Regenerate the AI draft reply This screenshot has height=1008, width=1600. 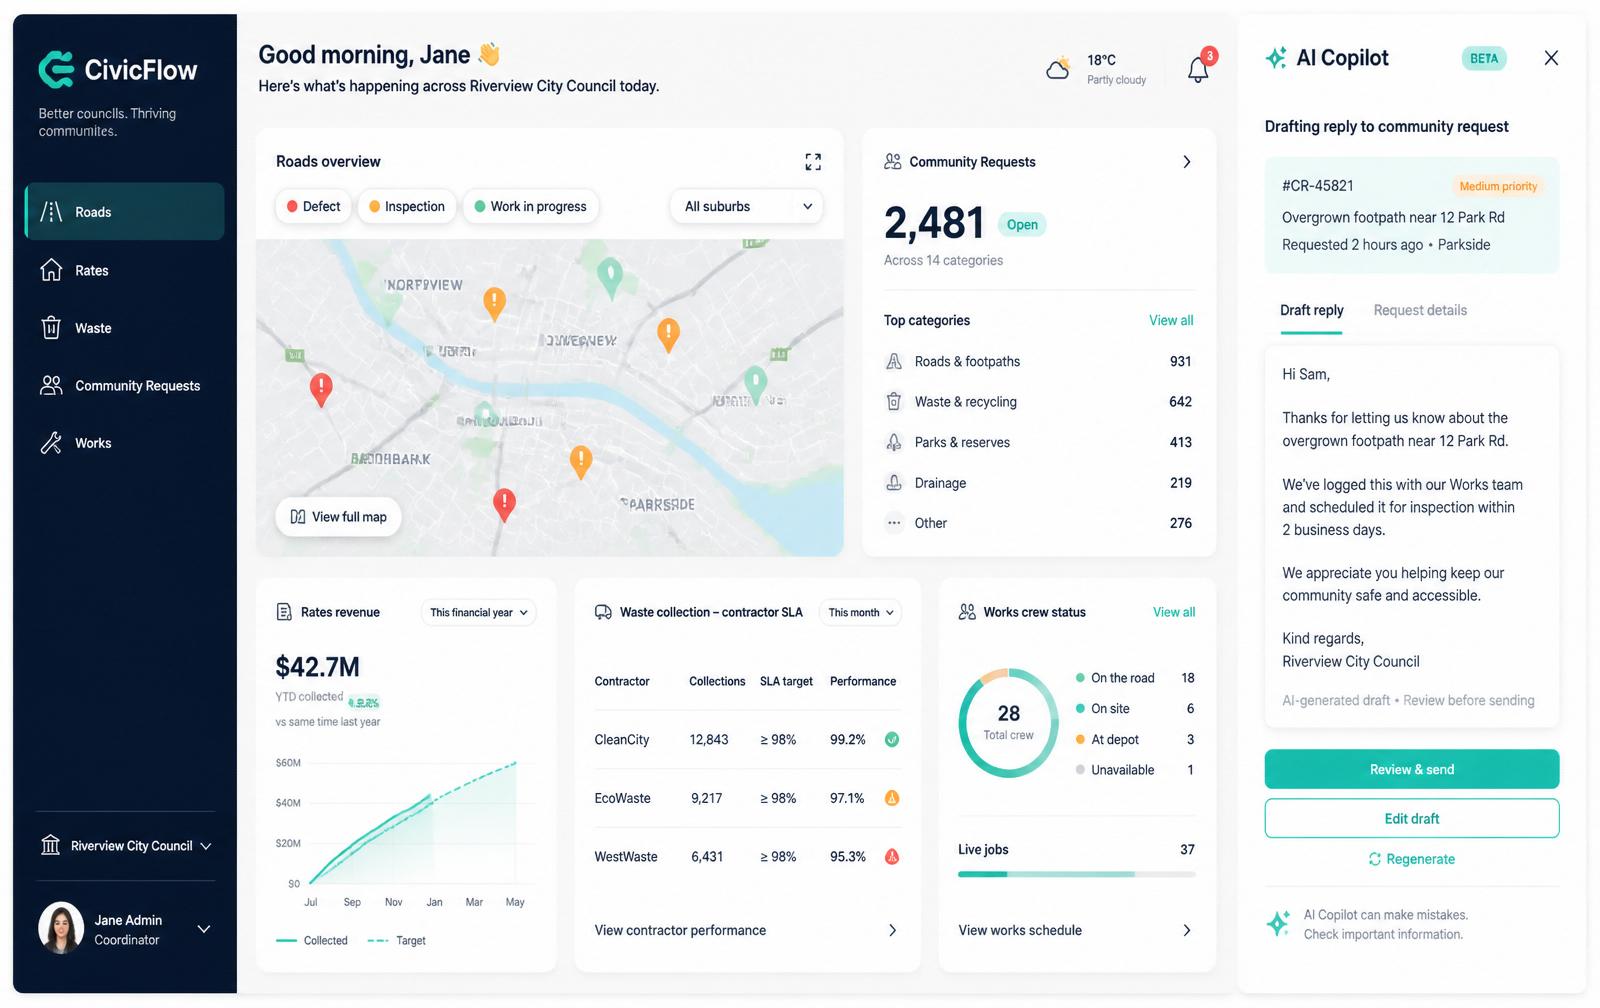[x=1411, y=859]
